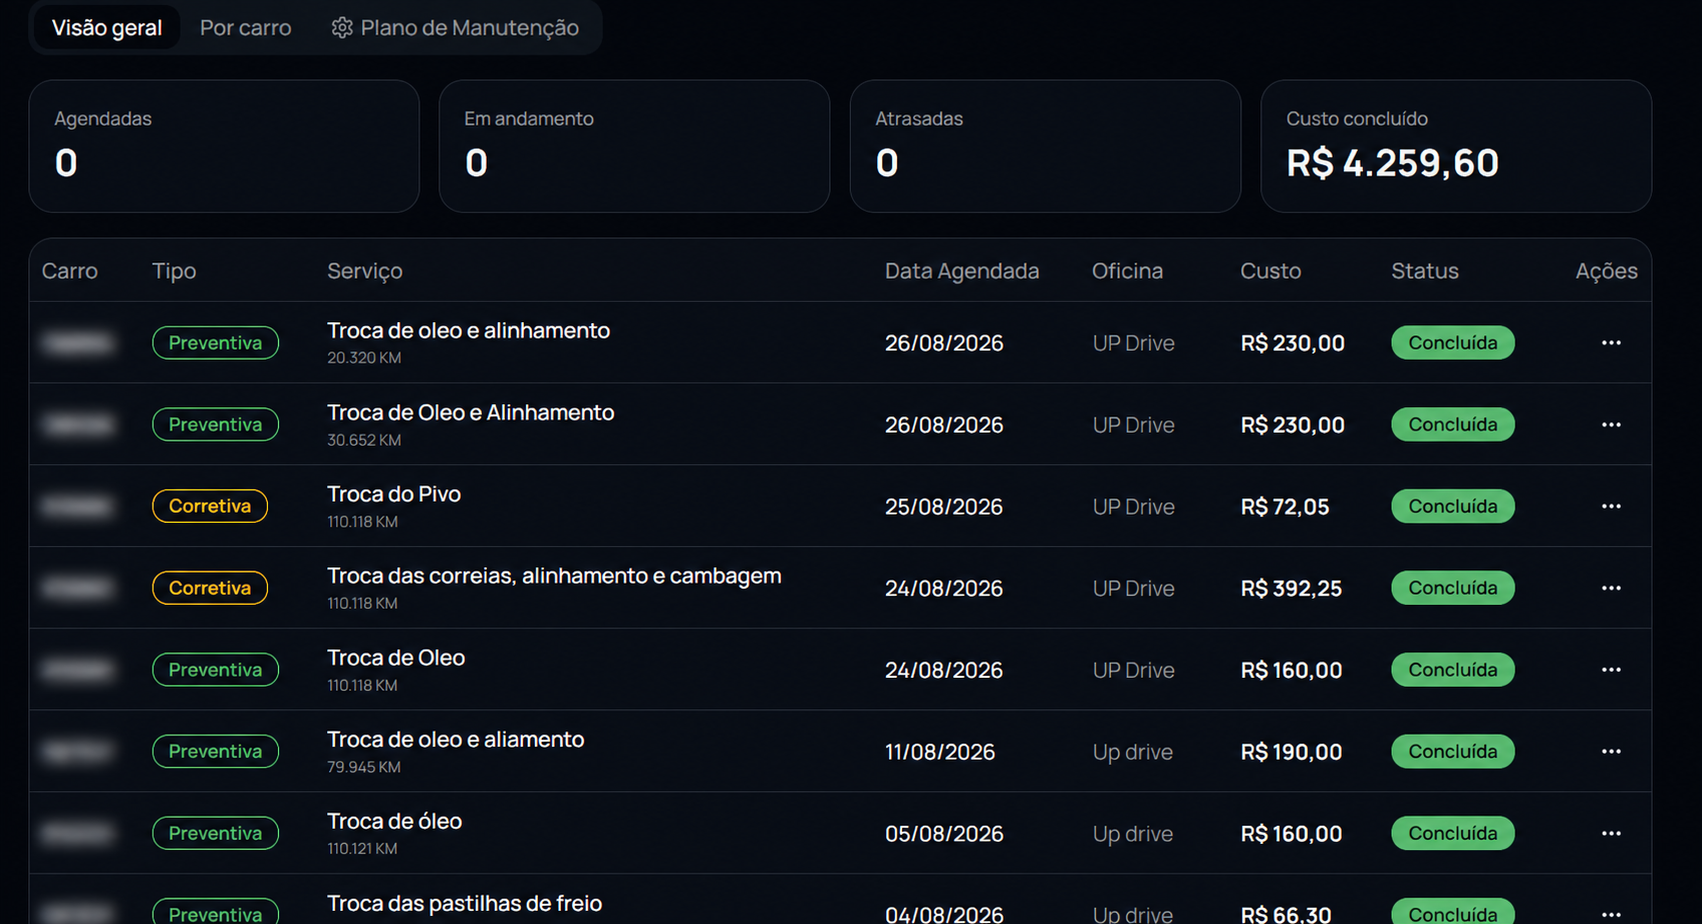Switch to the Por carro tab
Image resolution: width=1702 pixels, height=924 pixels.
pyautogui.click(x=245, y=28)
